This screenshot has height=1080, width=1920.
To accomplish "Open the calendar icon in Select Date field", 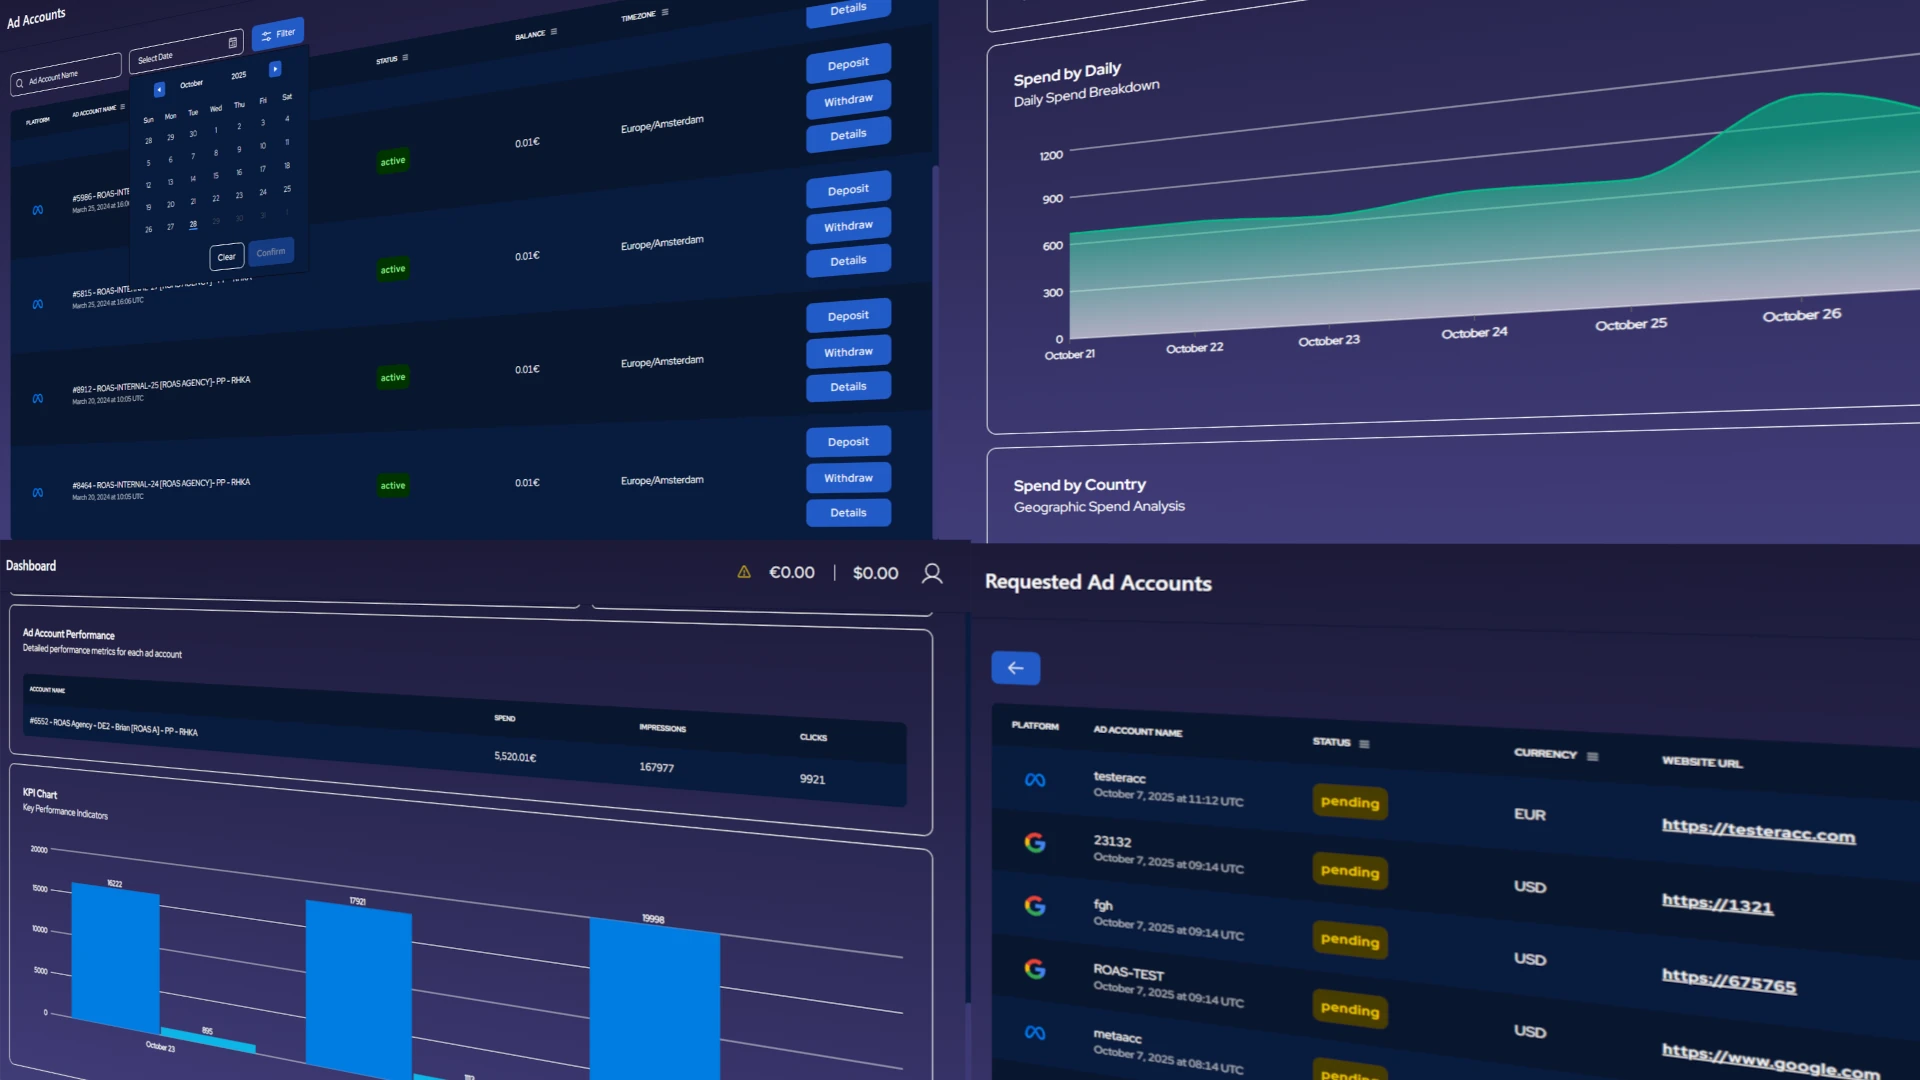I will pos(232,41).
